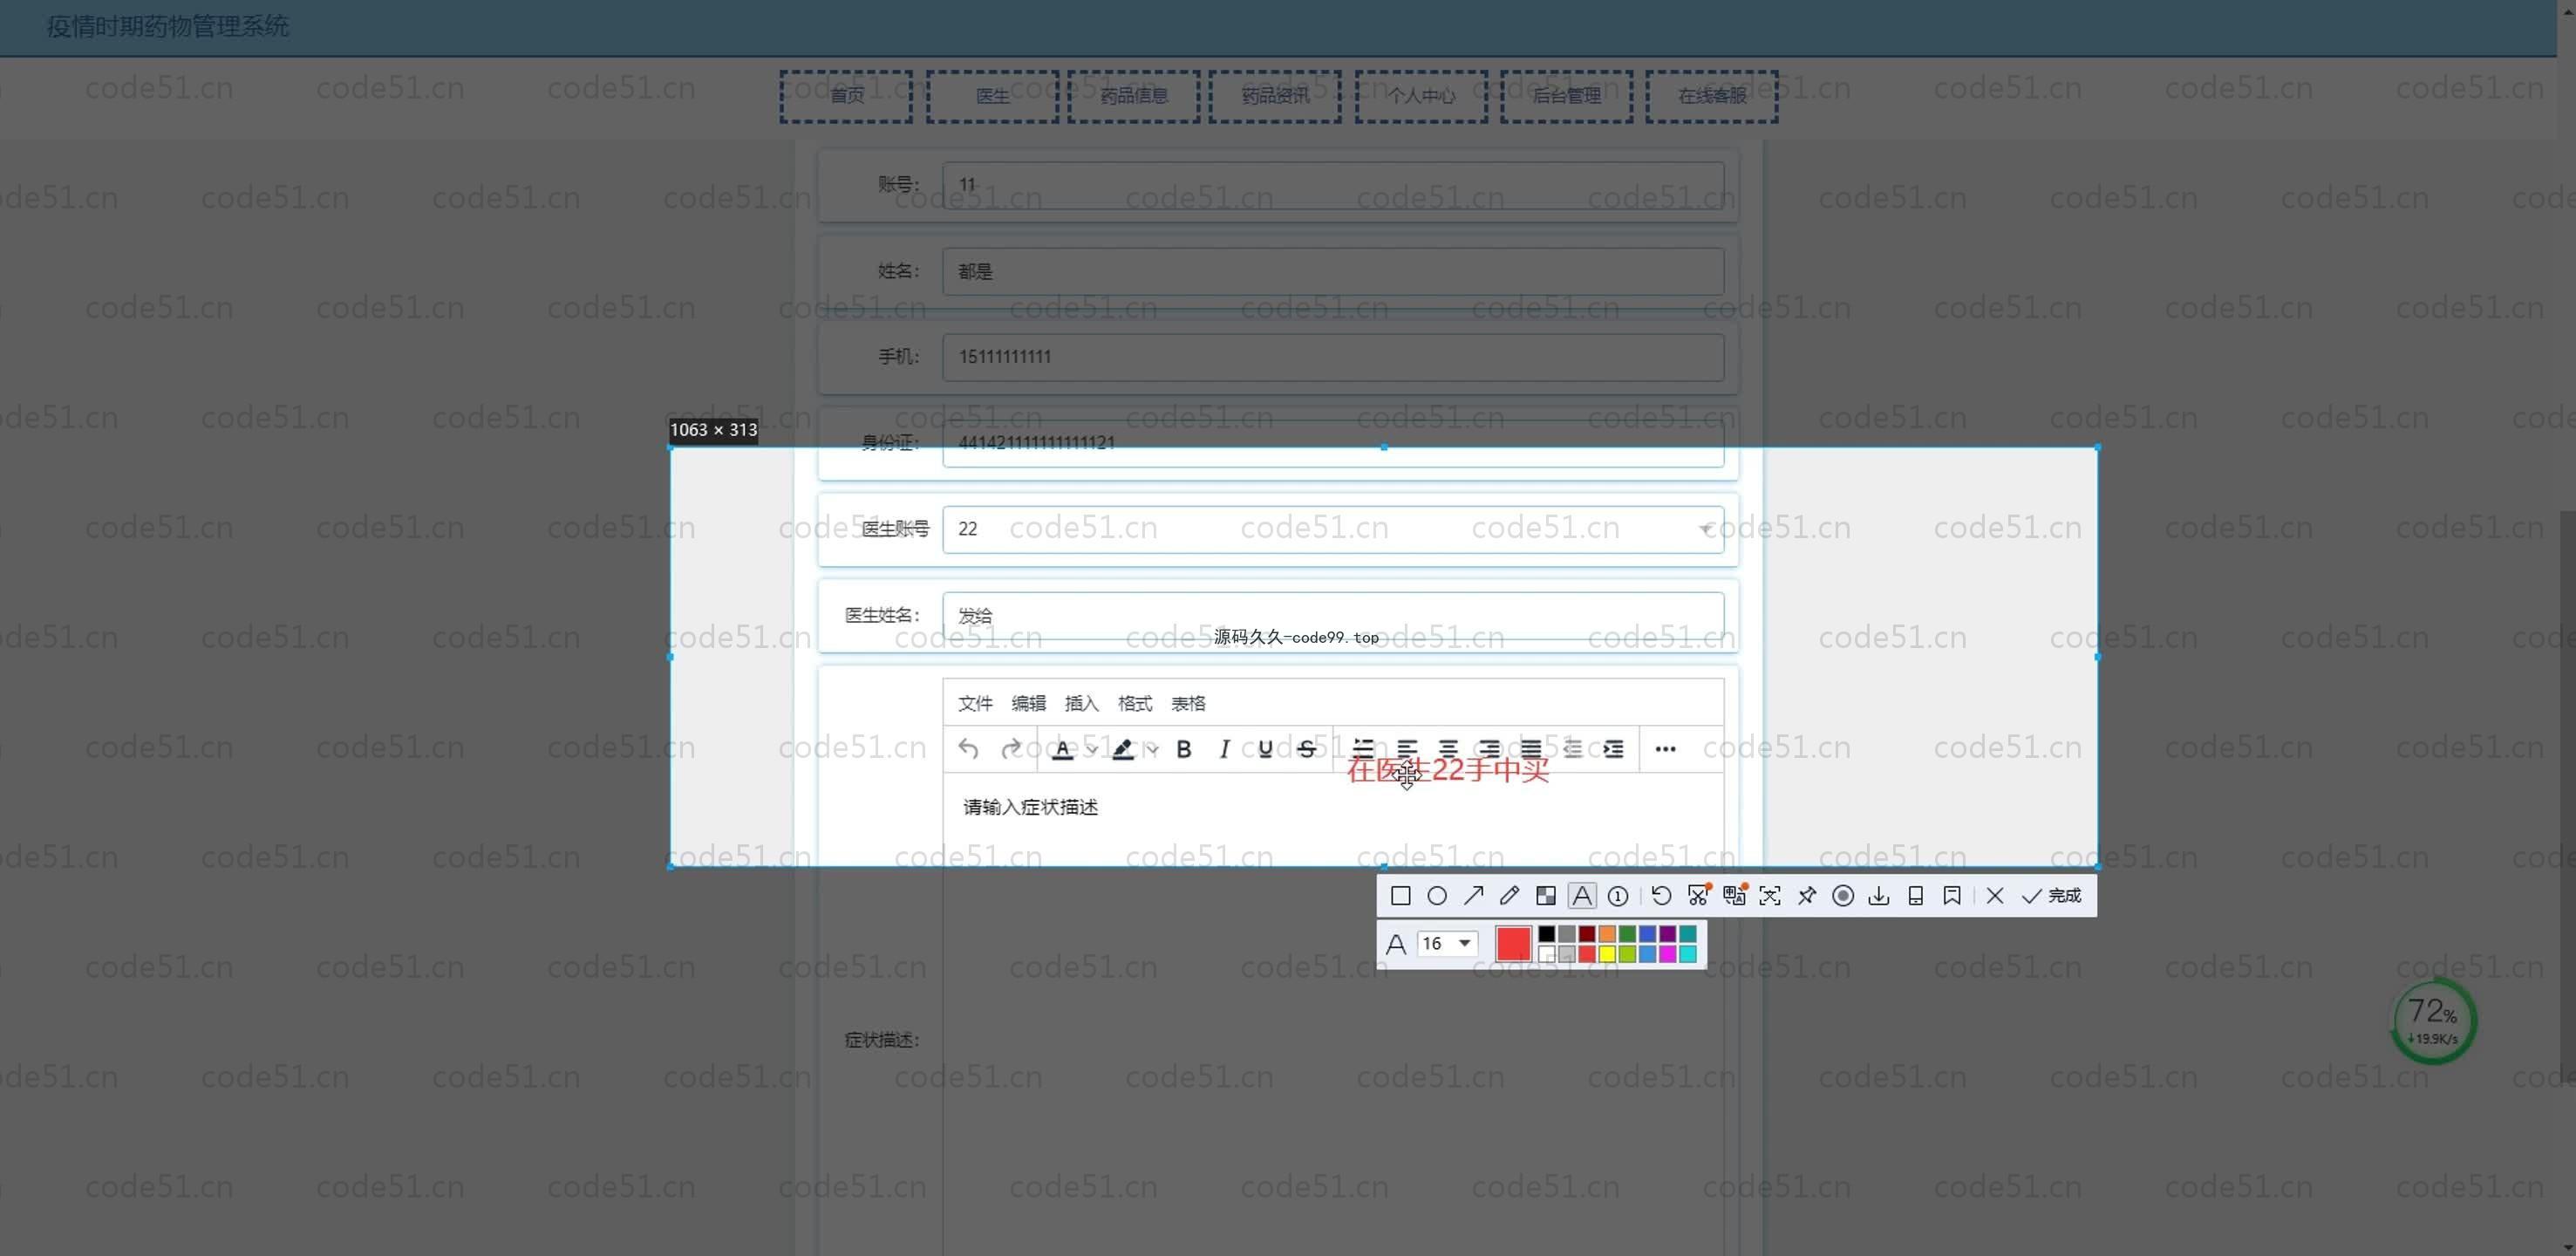Viewport: 2576px width, 1256px height.
Task: Toggle strikethrough formatting in editor
Action: pos(1306,749)
